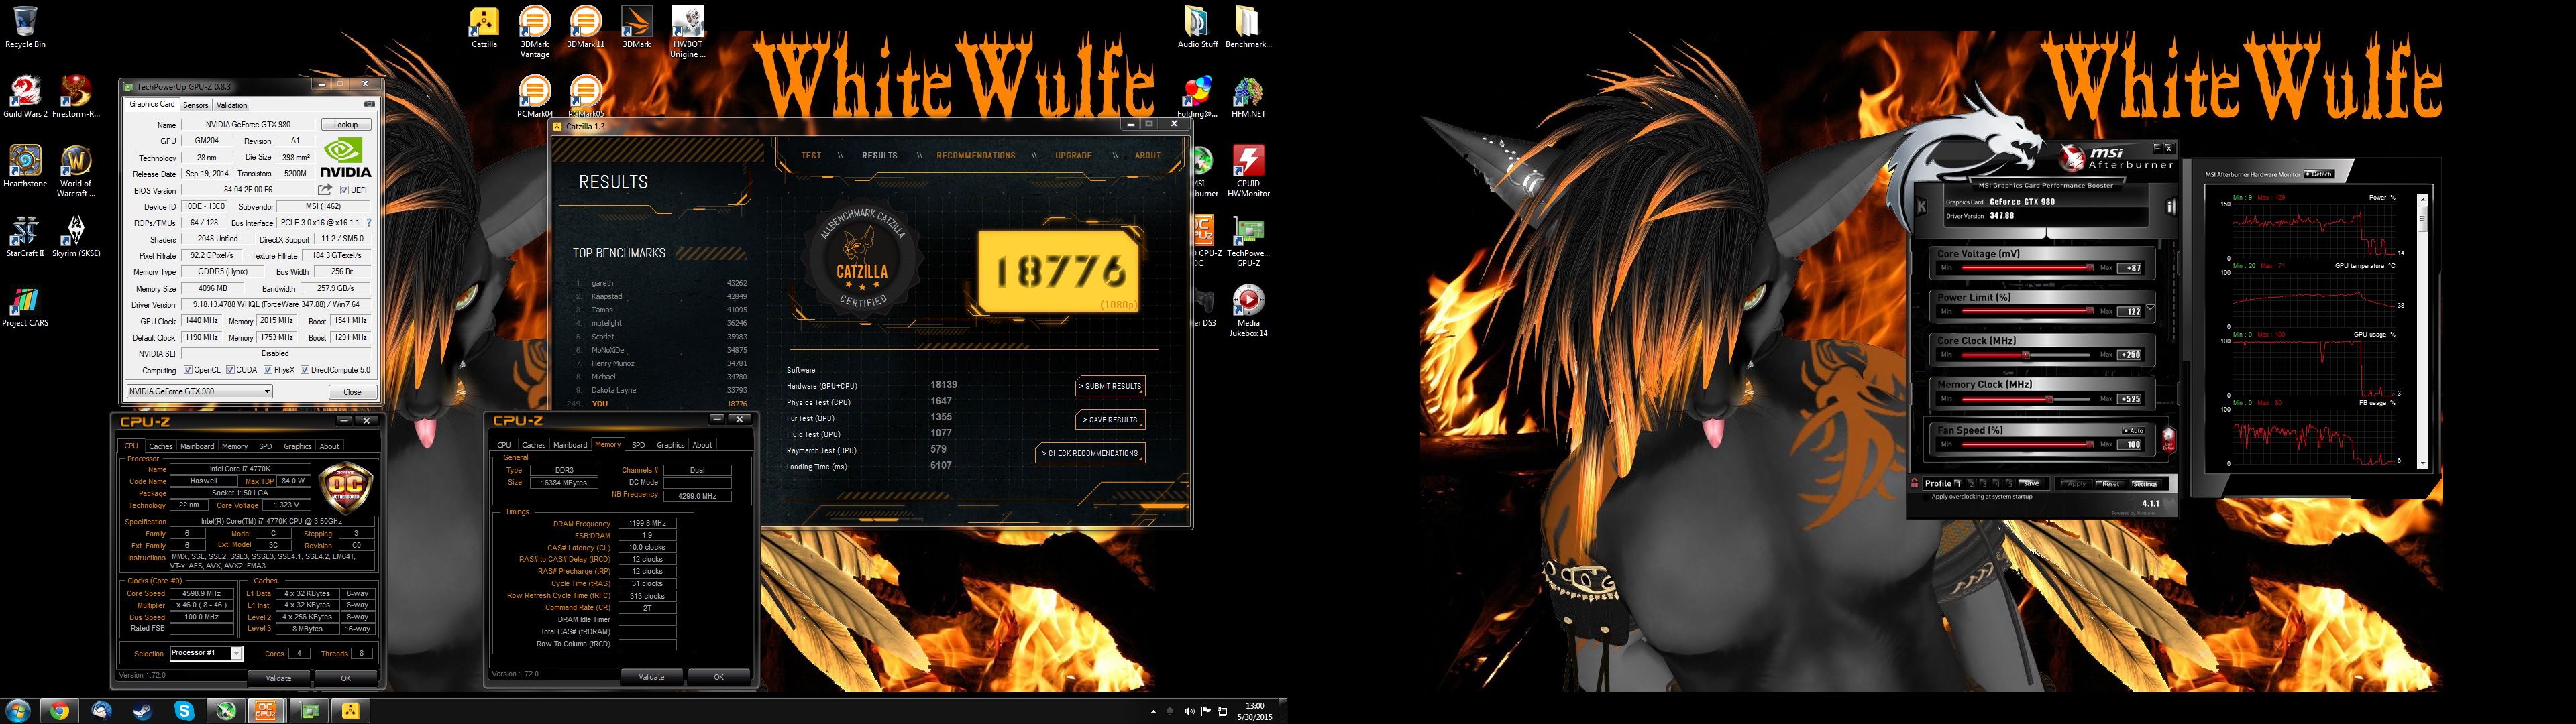Expand the Power Limit arrow in Afterburner
Viewport: 2576px width, 724px height.
(x=2150, y=308)
